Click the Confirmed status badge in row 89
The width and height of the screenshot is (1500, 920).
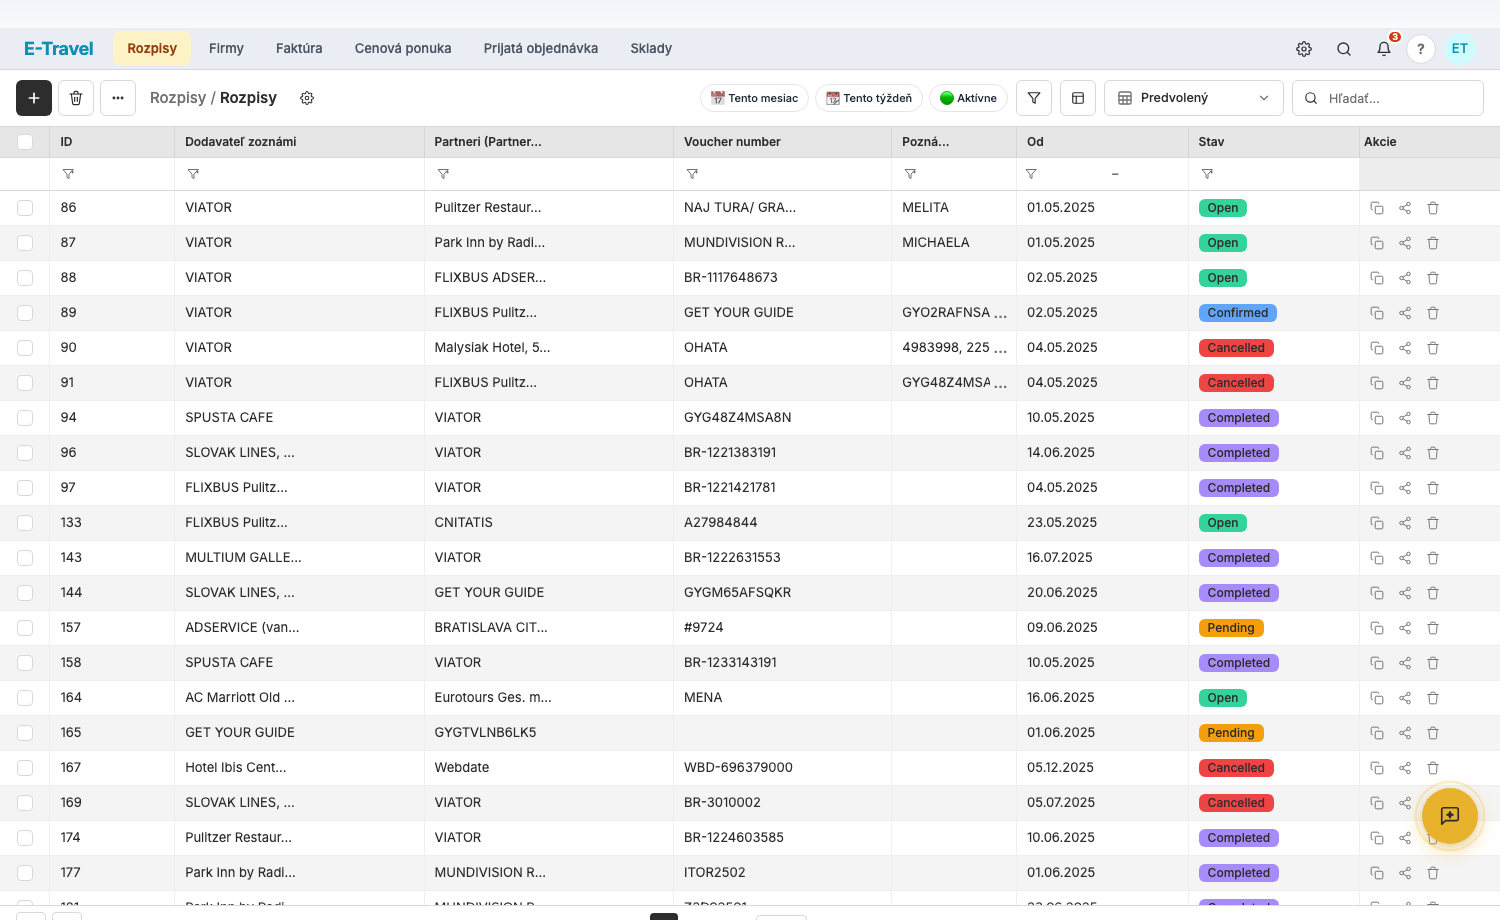tap(1238, 313)
